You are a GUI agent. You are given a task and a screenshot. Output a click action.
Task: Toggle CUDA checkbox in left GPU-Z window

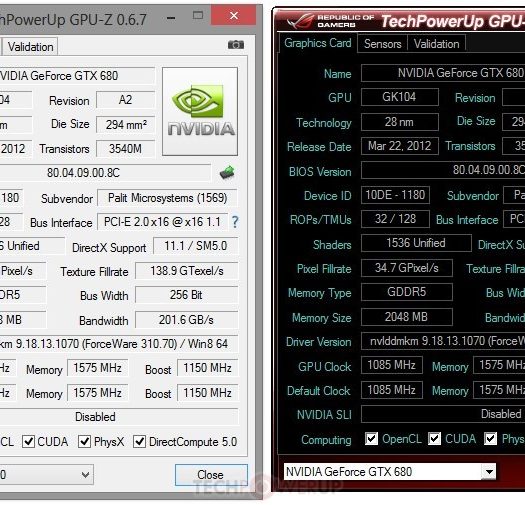point(28,441)
